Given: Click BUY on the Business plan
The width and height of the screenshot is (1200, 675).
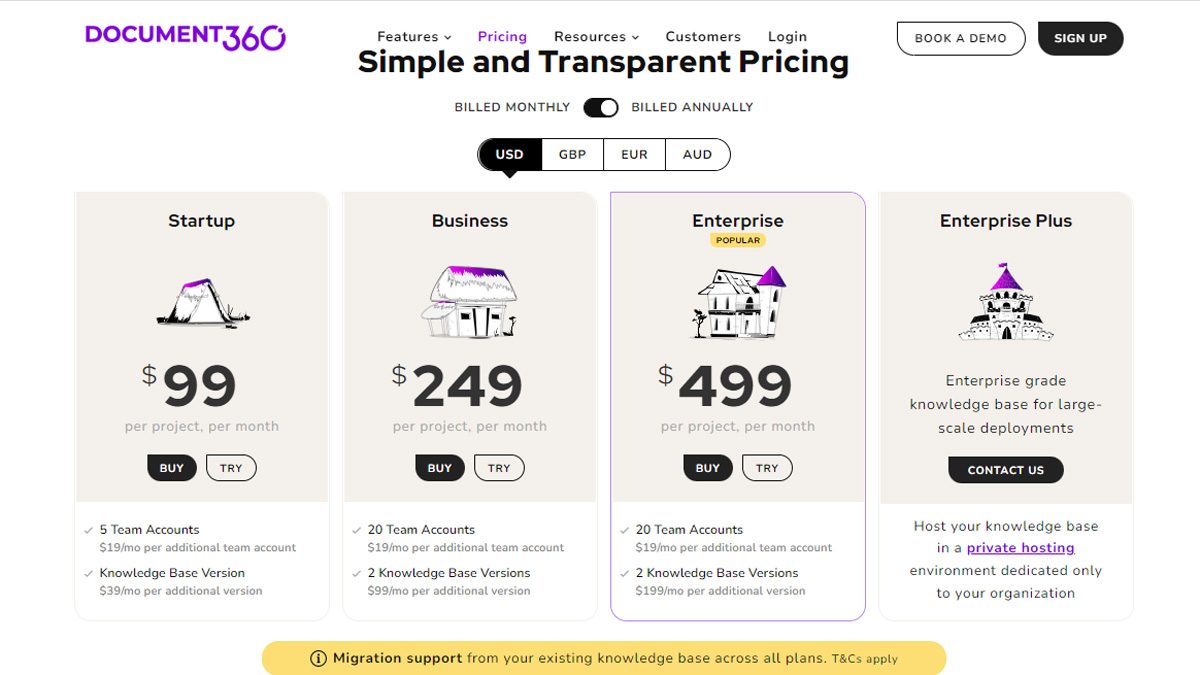Looking at the screenshot, I should [x=439, y=467].
